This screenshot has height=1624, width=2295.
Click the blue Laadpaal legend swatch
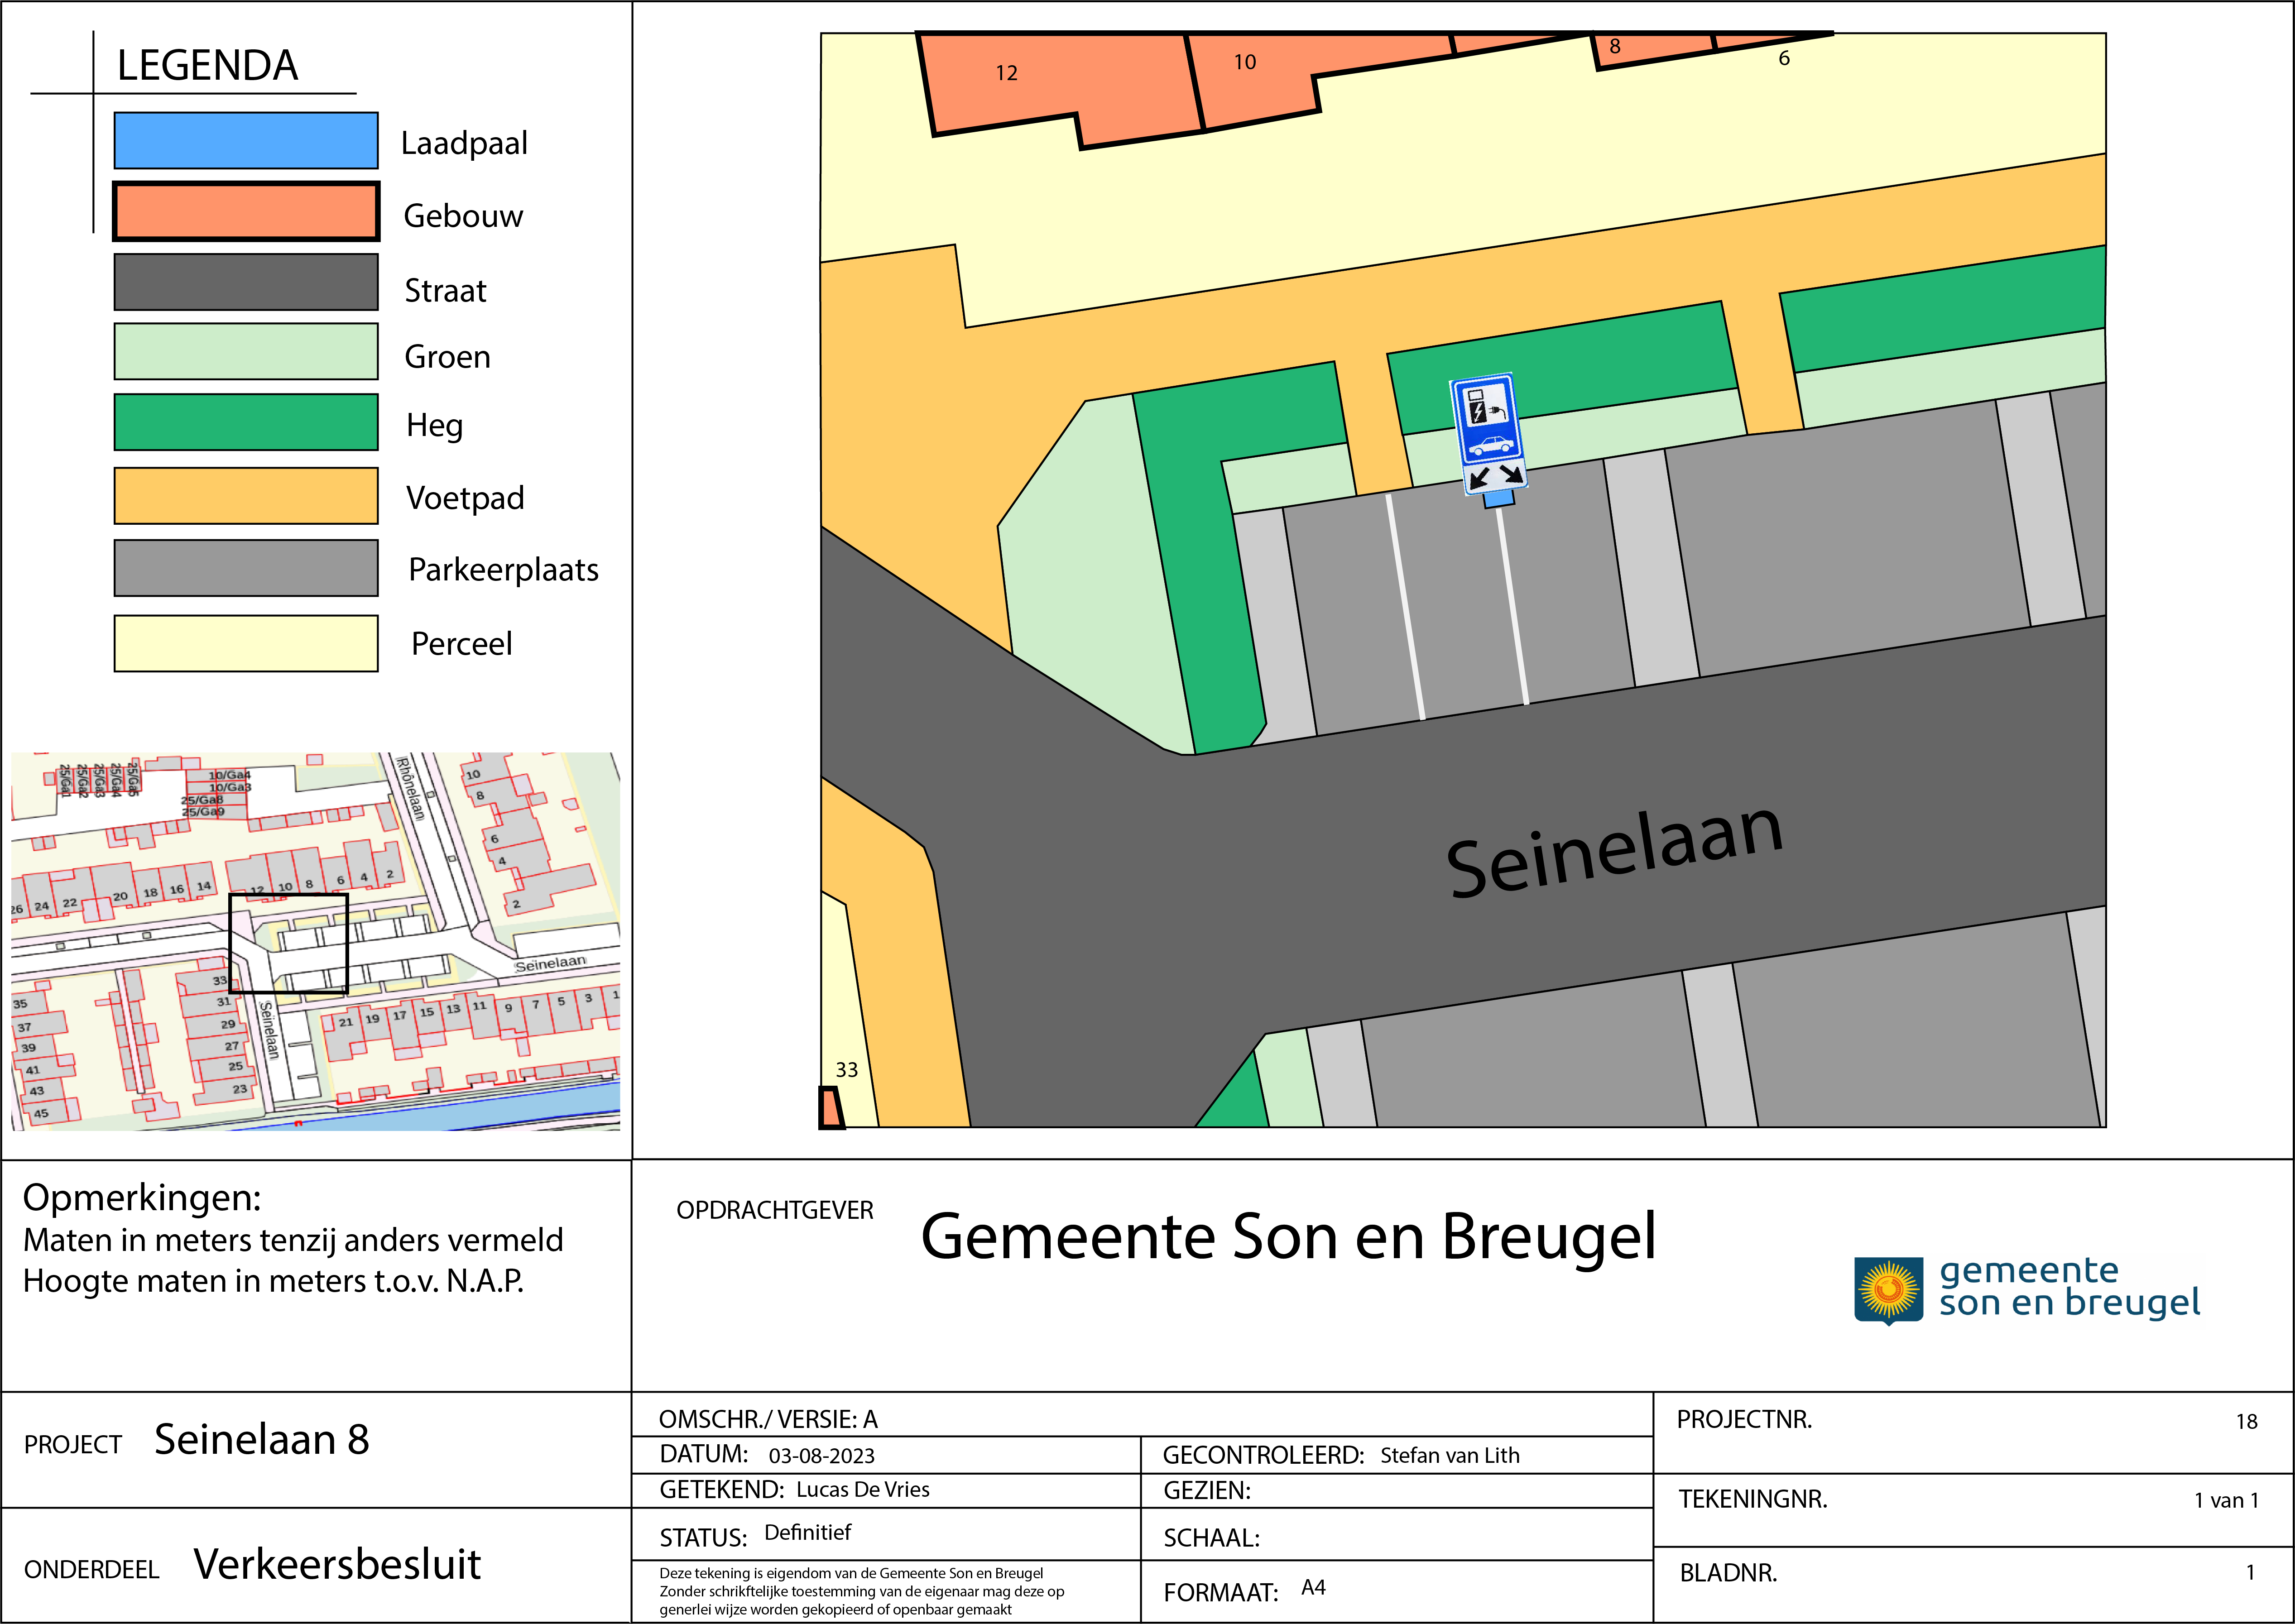[x=246, y=141]
